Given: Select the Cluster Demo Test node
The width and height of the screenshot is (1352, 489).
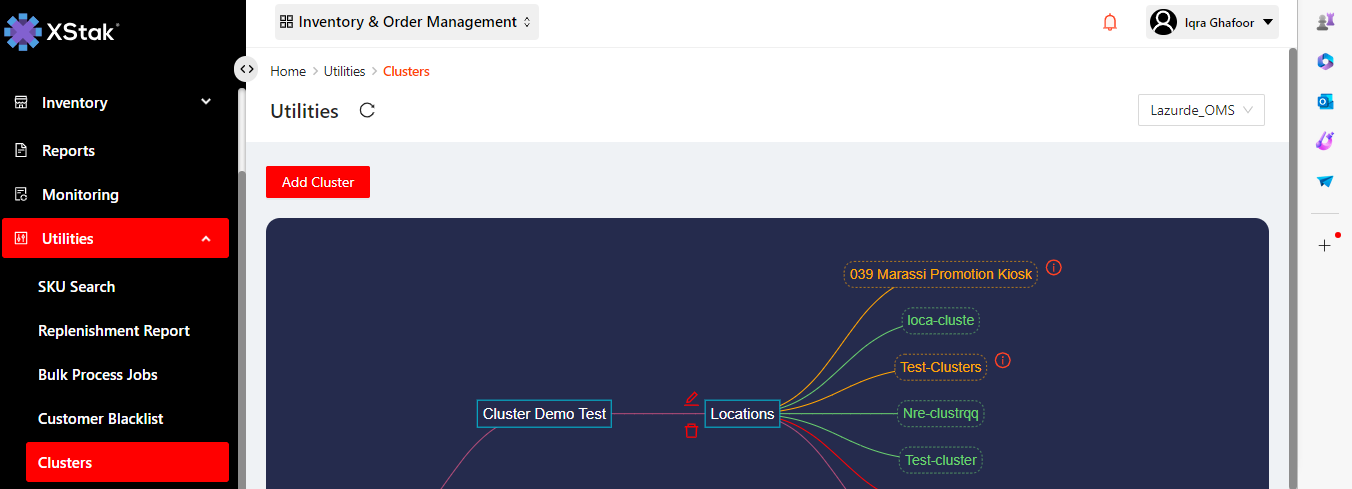Looking at the screenshot, I should (x=544, y=414).
